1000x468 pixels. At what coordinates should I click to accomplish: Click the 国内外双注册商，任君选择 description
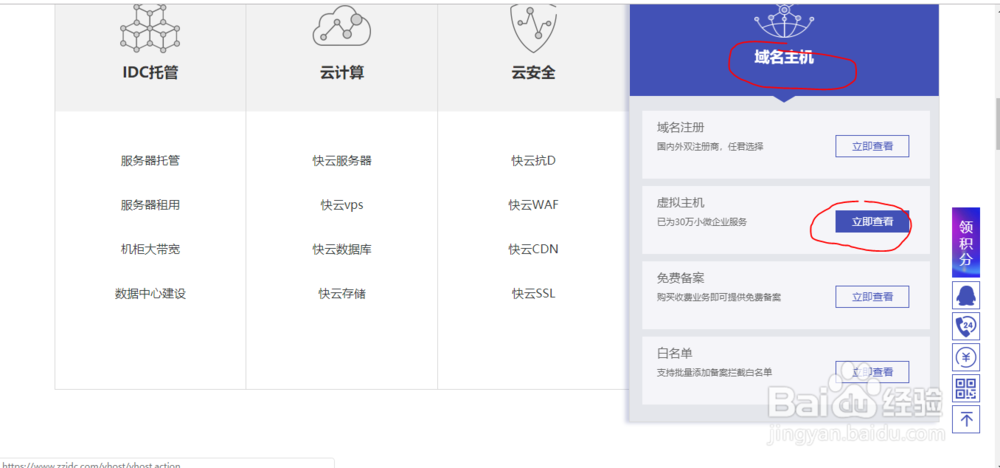710,147
